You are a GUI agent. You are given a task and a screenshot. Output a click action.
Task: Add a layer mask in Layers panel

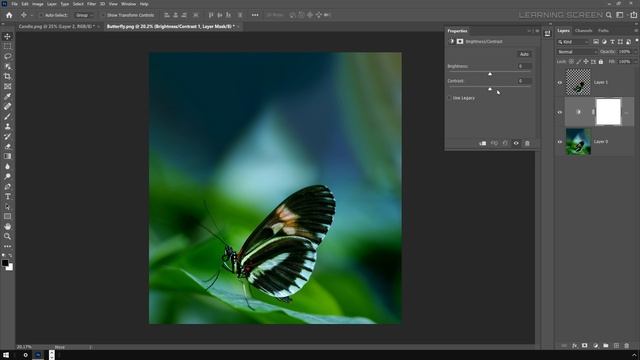pyautogui.click(x=584, y=345)
